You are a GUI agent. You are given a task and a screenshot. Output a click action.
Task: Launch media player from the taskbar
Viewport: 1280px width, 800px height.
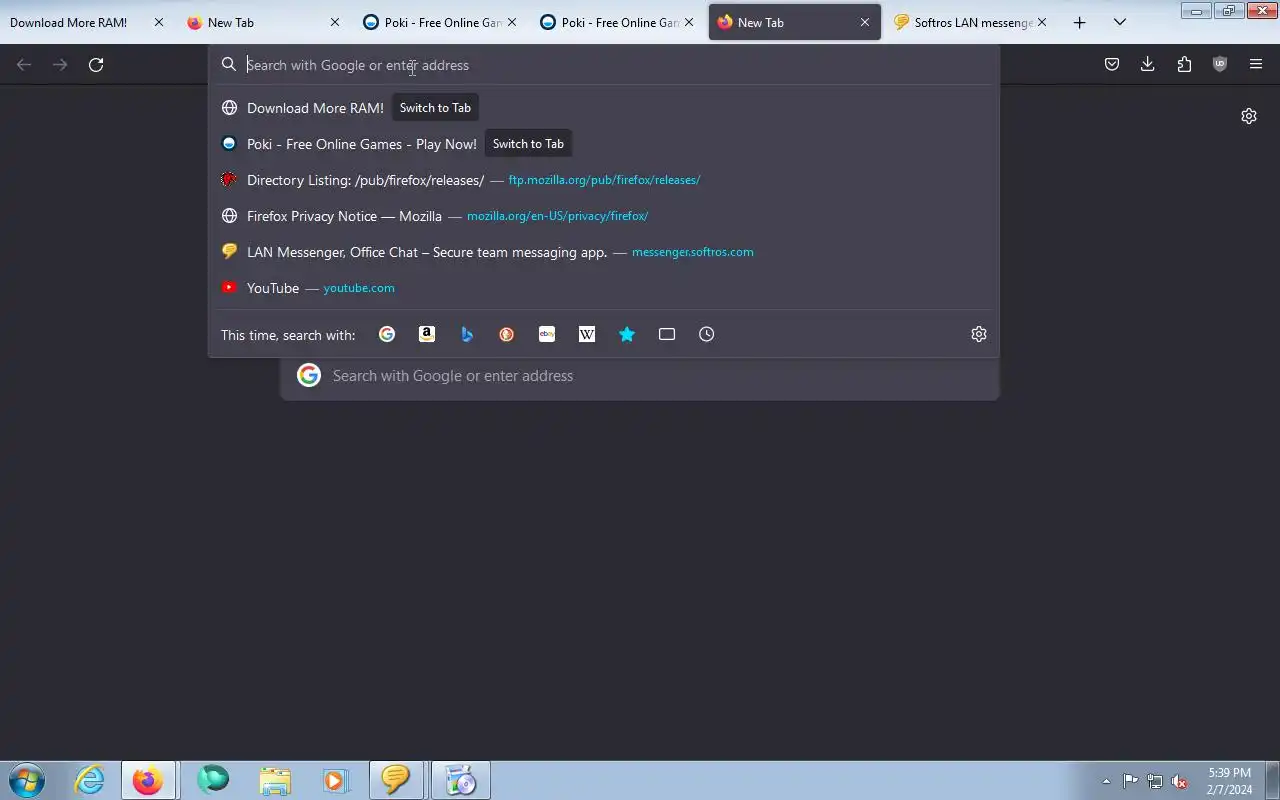click(335, 780)
